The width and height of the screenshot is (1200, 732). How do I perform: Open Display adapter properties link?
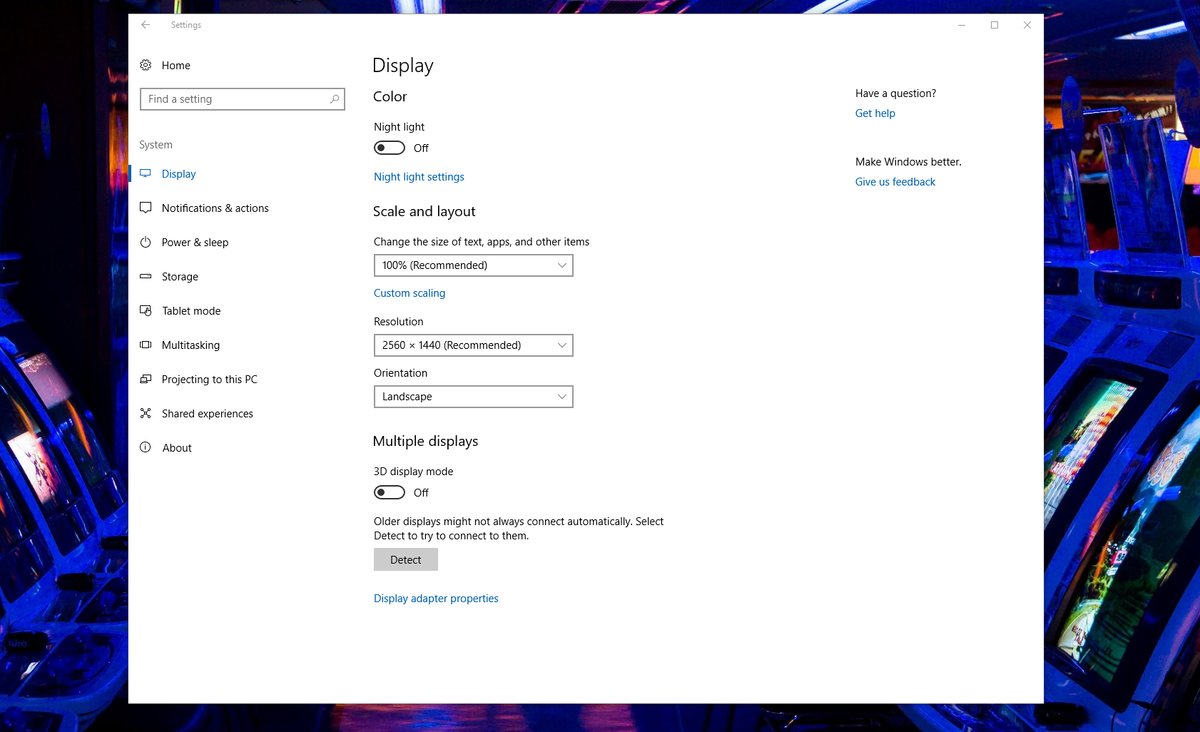click(435, 598)
